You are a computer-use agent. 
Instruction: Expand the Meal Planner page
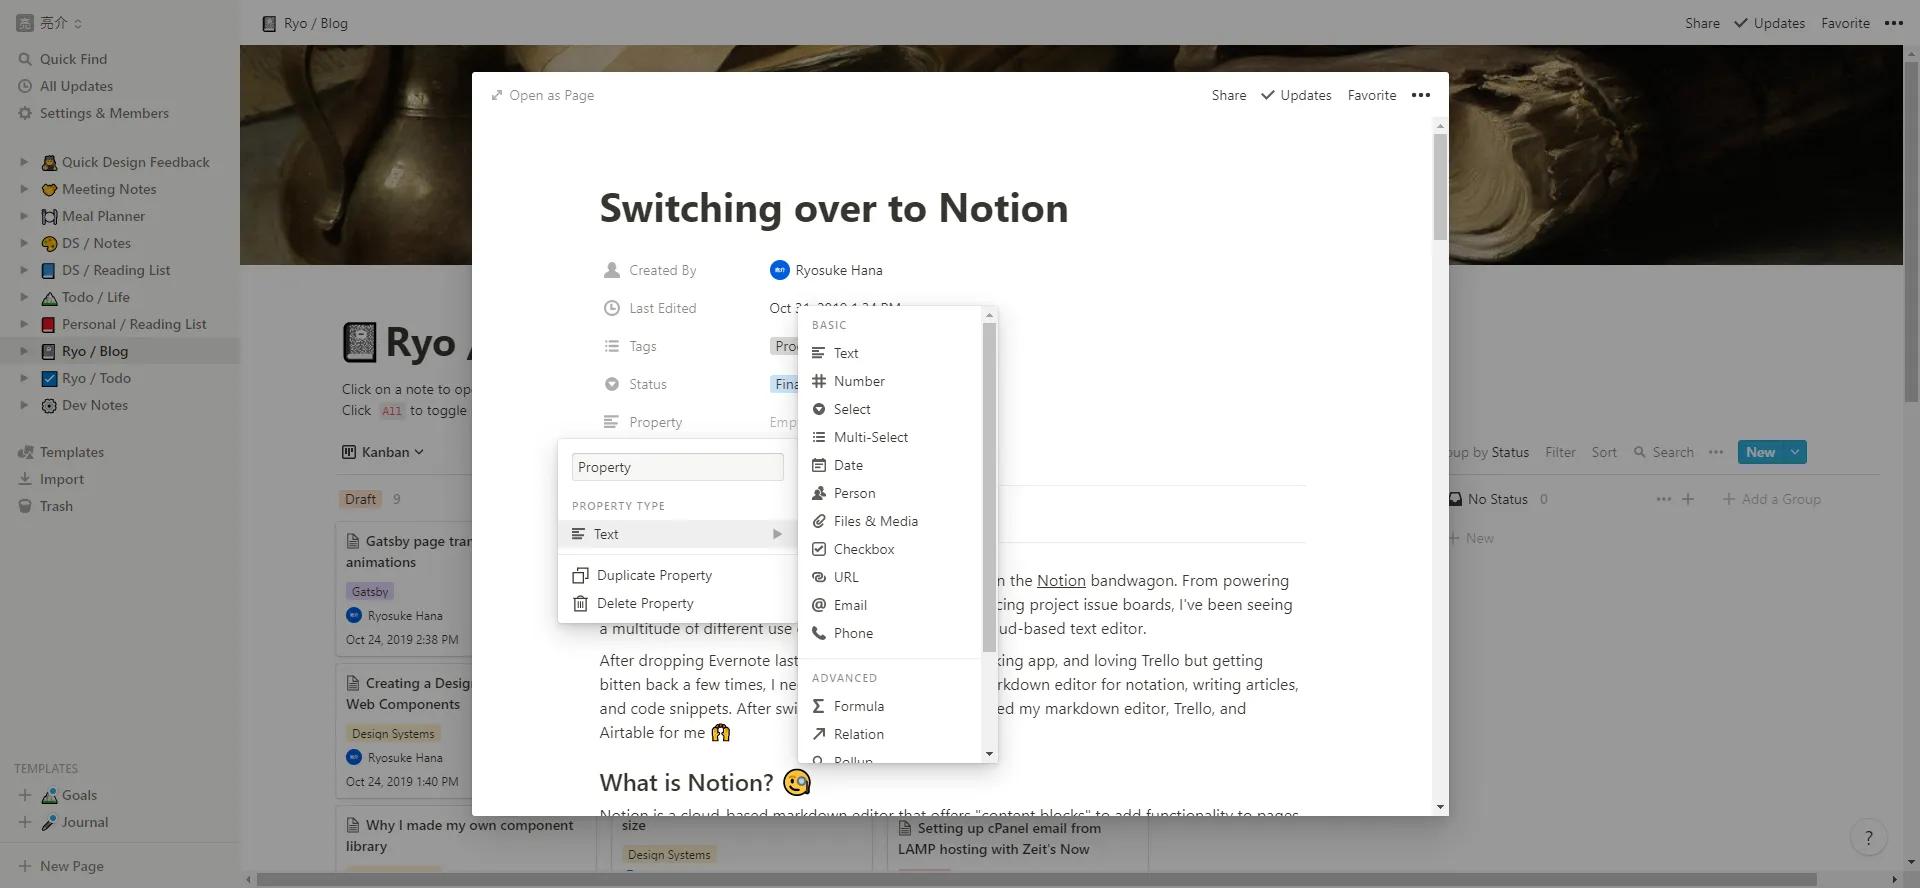24,216
